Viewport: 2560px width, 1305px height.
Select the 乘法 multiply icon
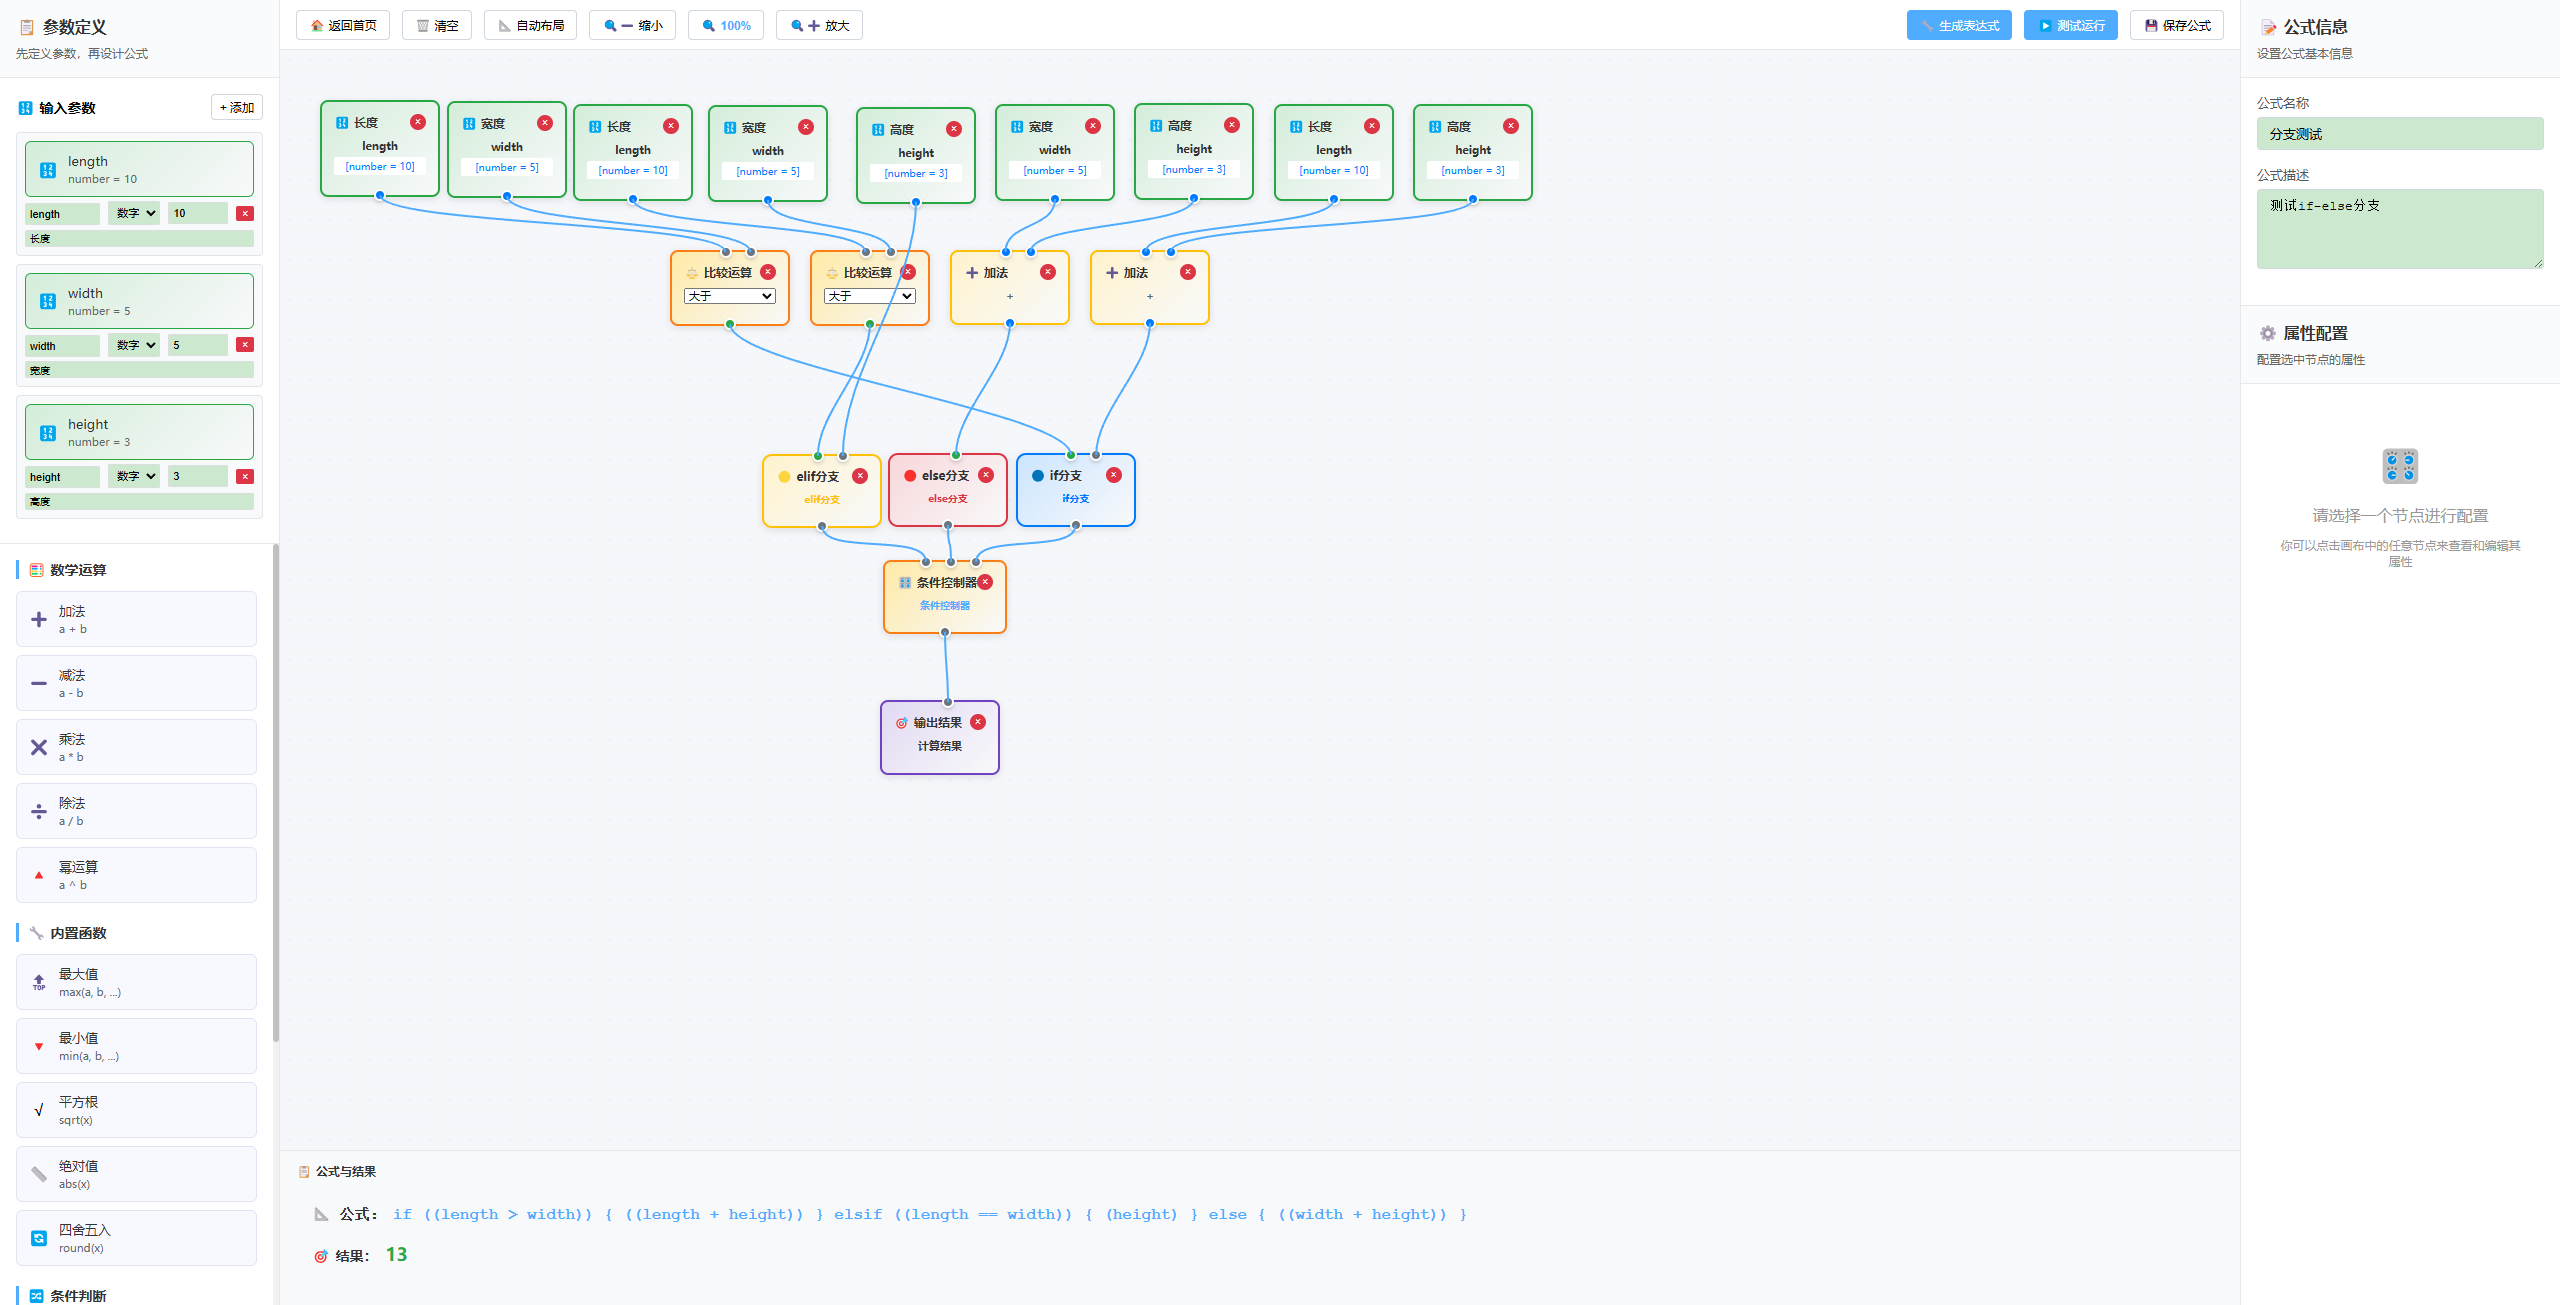tap(39, 748)
